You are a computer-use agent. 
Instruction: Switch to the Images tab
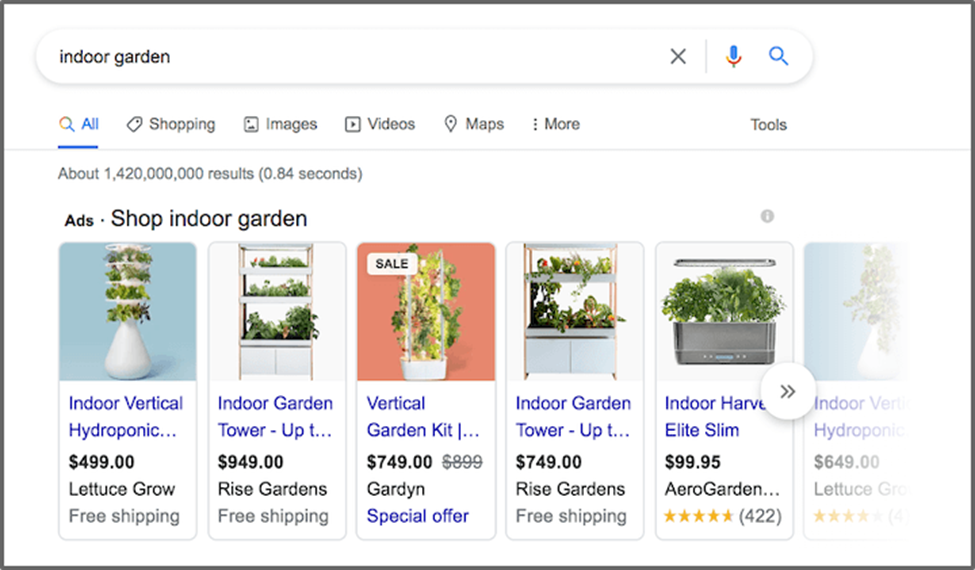coord(280,125)
